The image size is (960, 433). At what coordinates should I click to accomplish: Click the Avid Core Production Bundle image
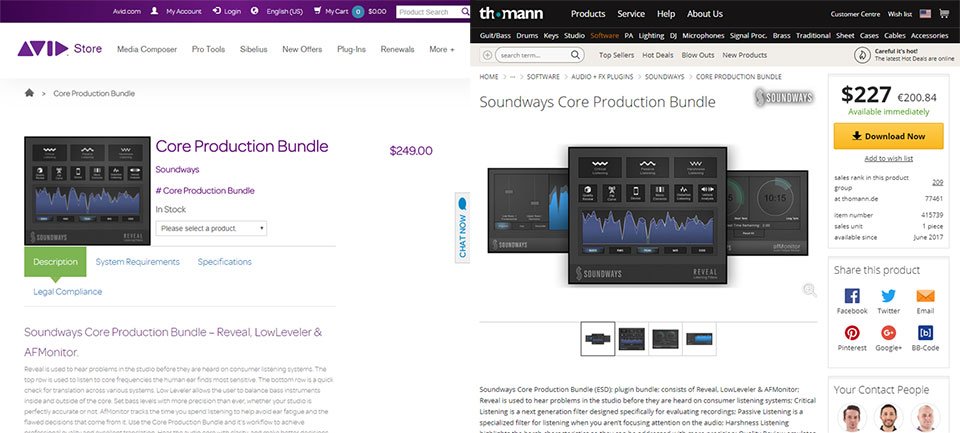pyautogui.click(x=87, y=190)
